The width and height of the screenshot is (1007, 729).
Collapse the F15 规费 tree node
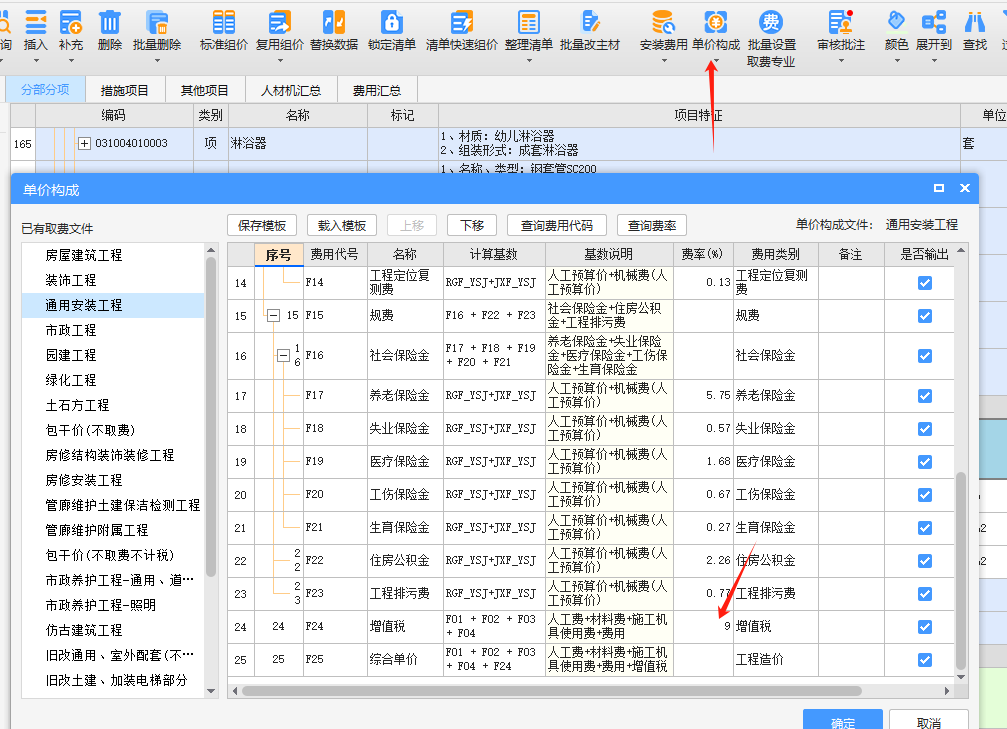274,315
